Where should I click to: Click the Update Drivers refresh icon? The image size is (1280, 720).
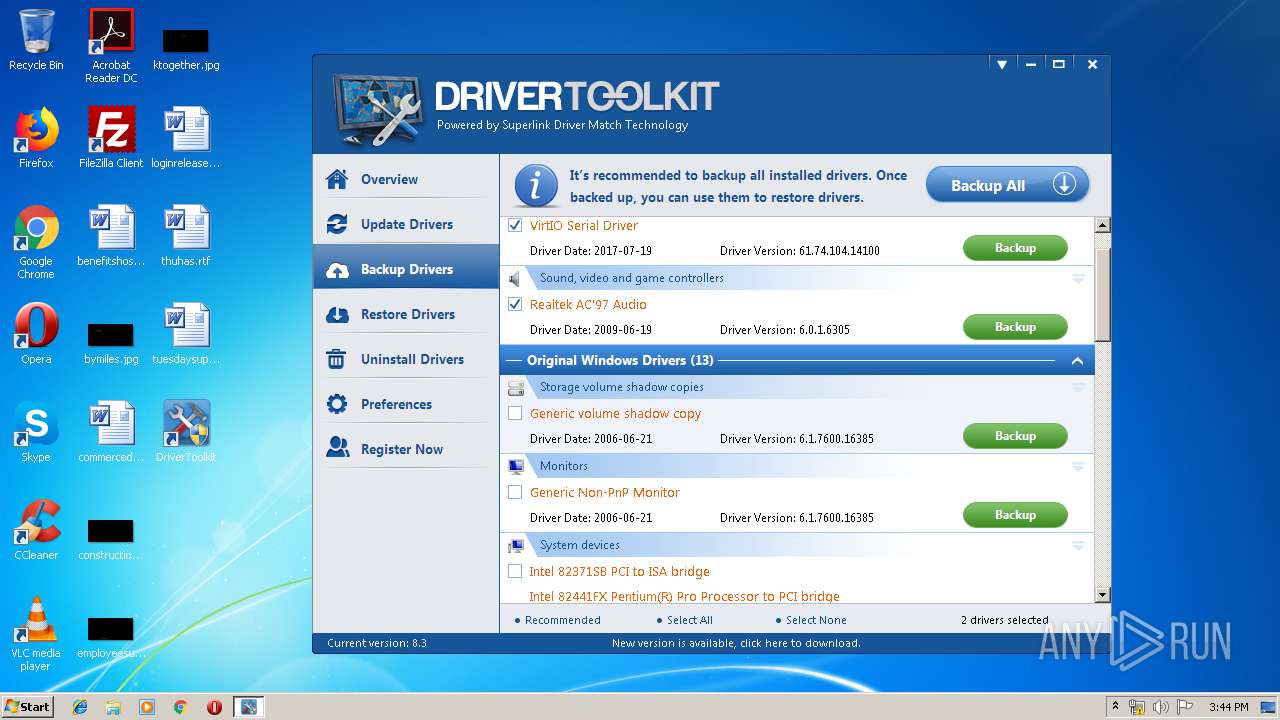tap(337, 224)
